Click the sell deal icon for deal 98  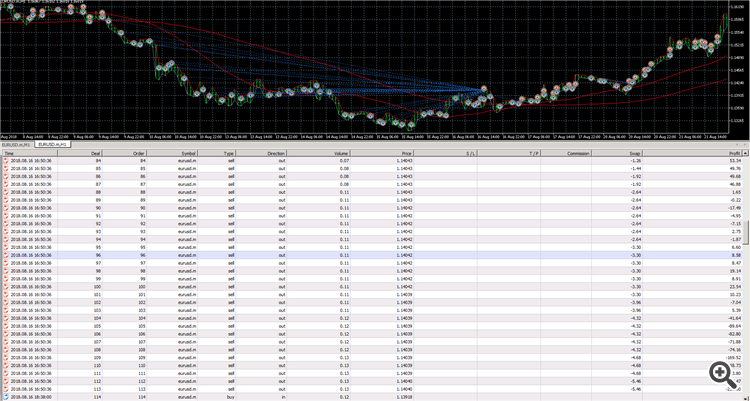6,271
